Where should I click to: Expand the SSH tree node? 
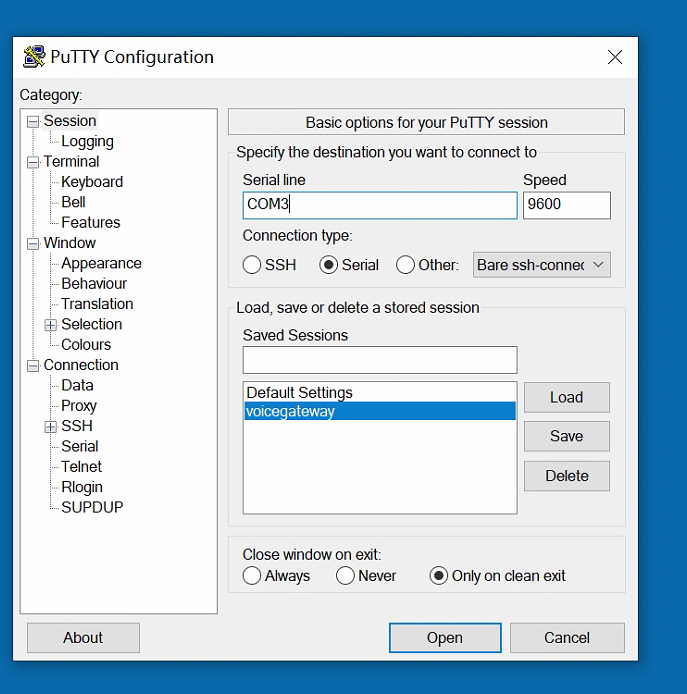pos(50,427)
